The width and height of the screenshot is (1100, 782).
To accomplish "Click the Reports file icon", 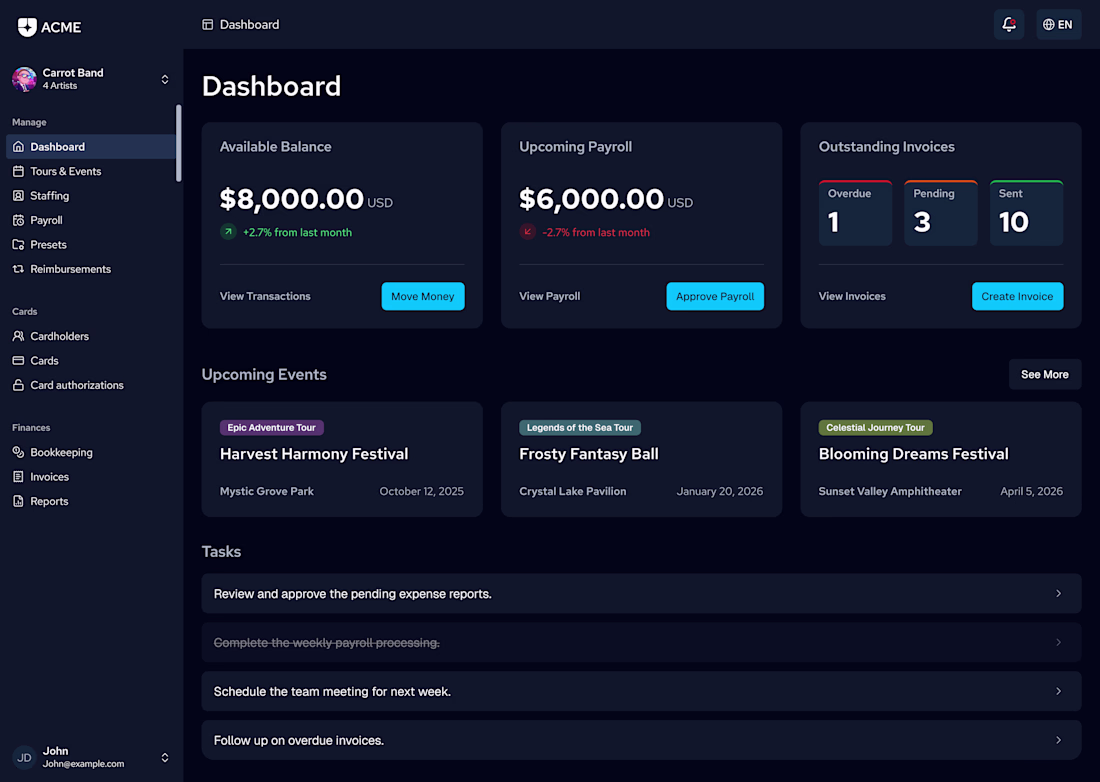I will (x=18, y=501).
